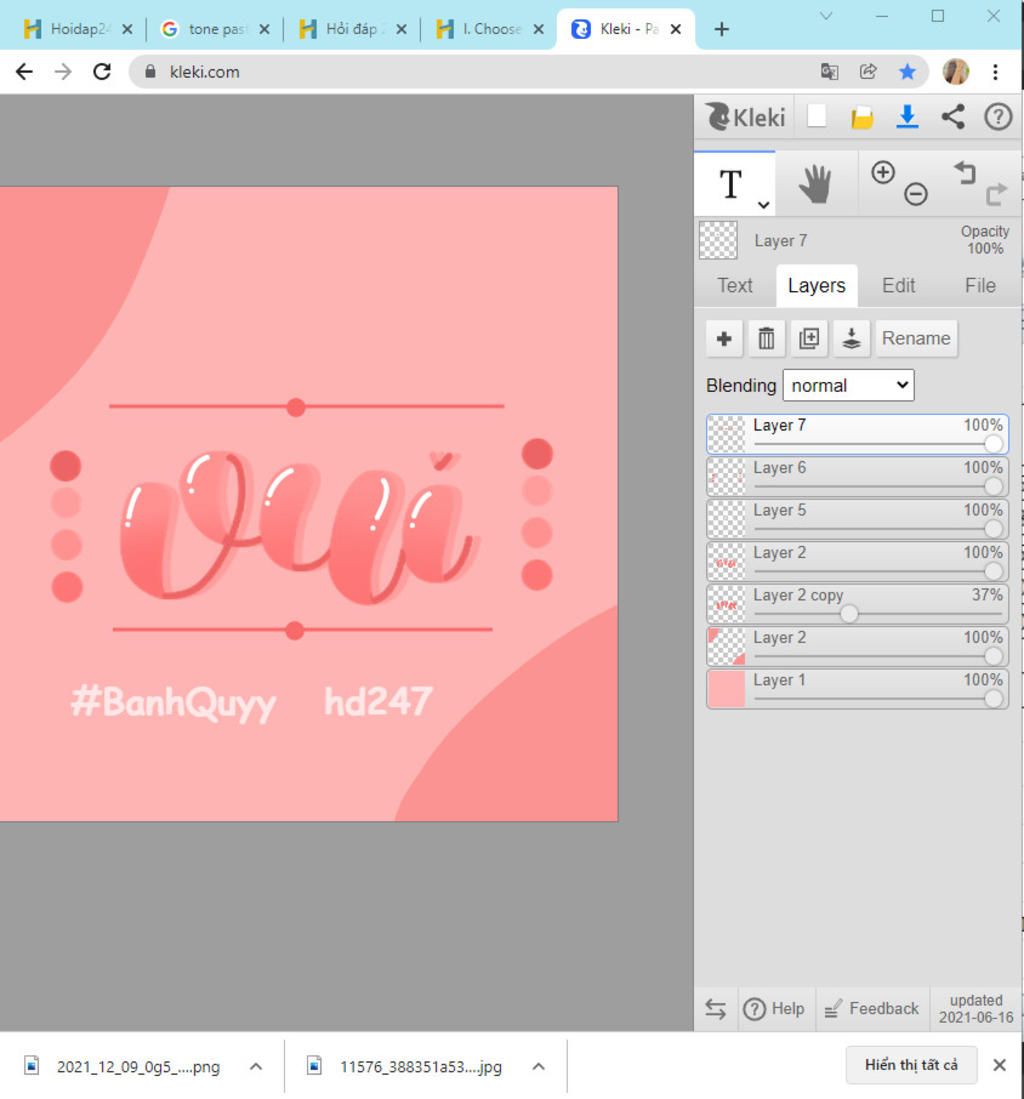Click the Google Translate icon in address bar
The image size is (1024, 1099).
point(829,71)
